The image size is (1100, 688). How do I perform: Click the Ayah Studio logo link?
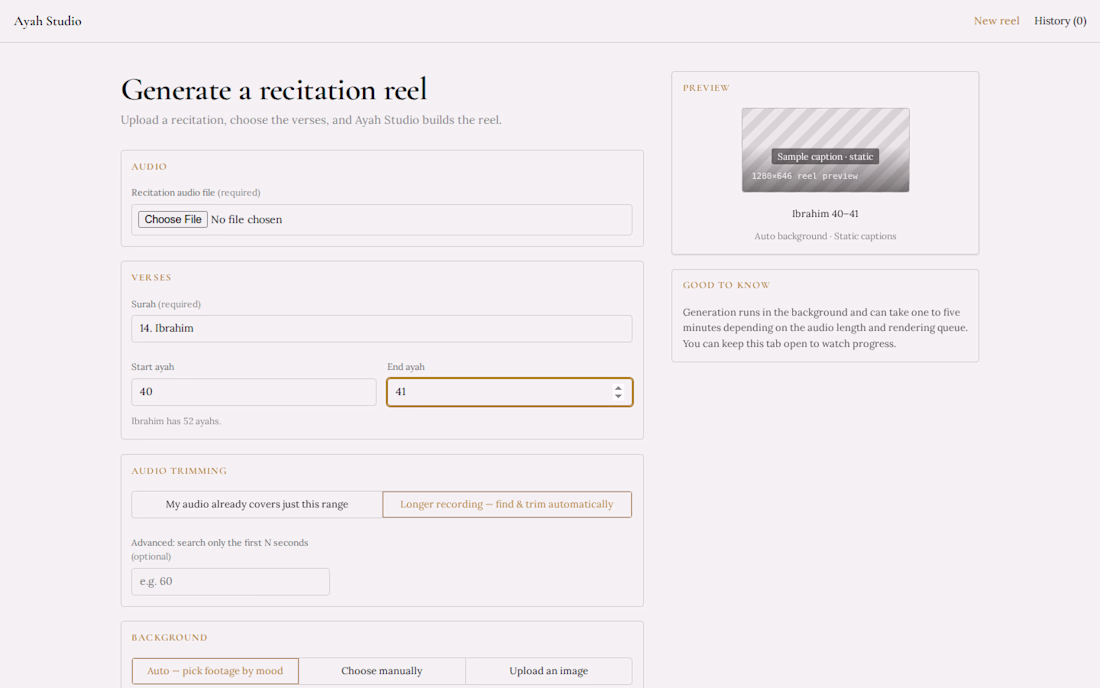[x=48, y=21]
